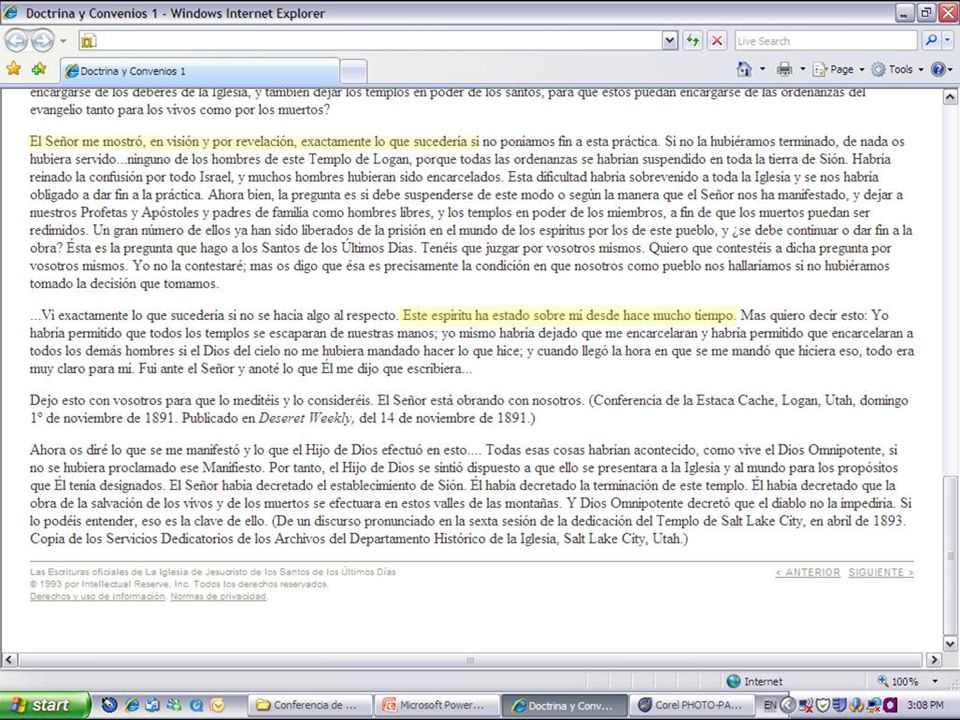This screenshot has height=720, width=960.
Task: Click the horizontal scrollbar right arrow
Action: [934, 659]
